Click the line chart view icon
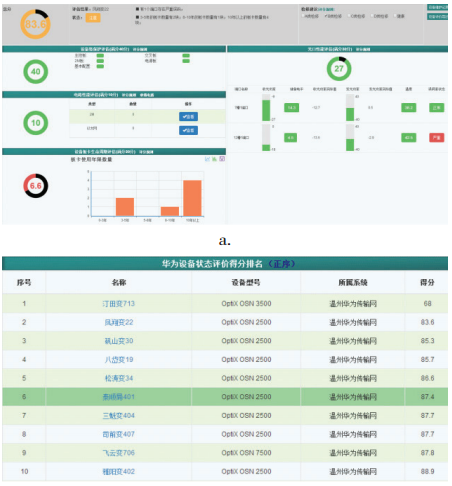 (207, 159)
